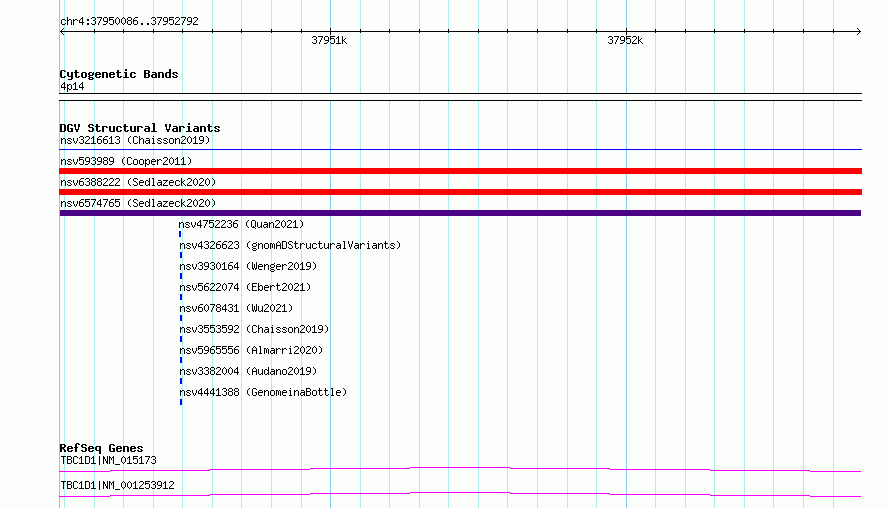
Task: Click the right arrow of the ruler
Action: click(859, 32)
